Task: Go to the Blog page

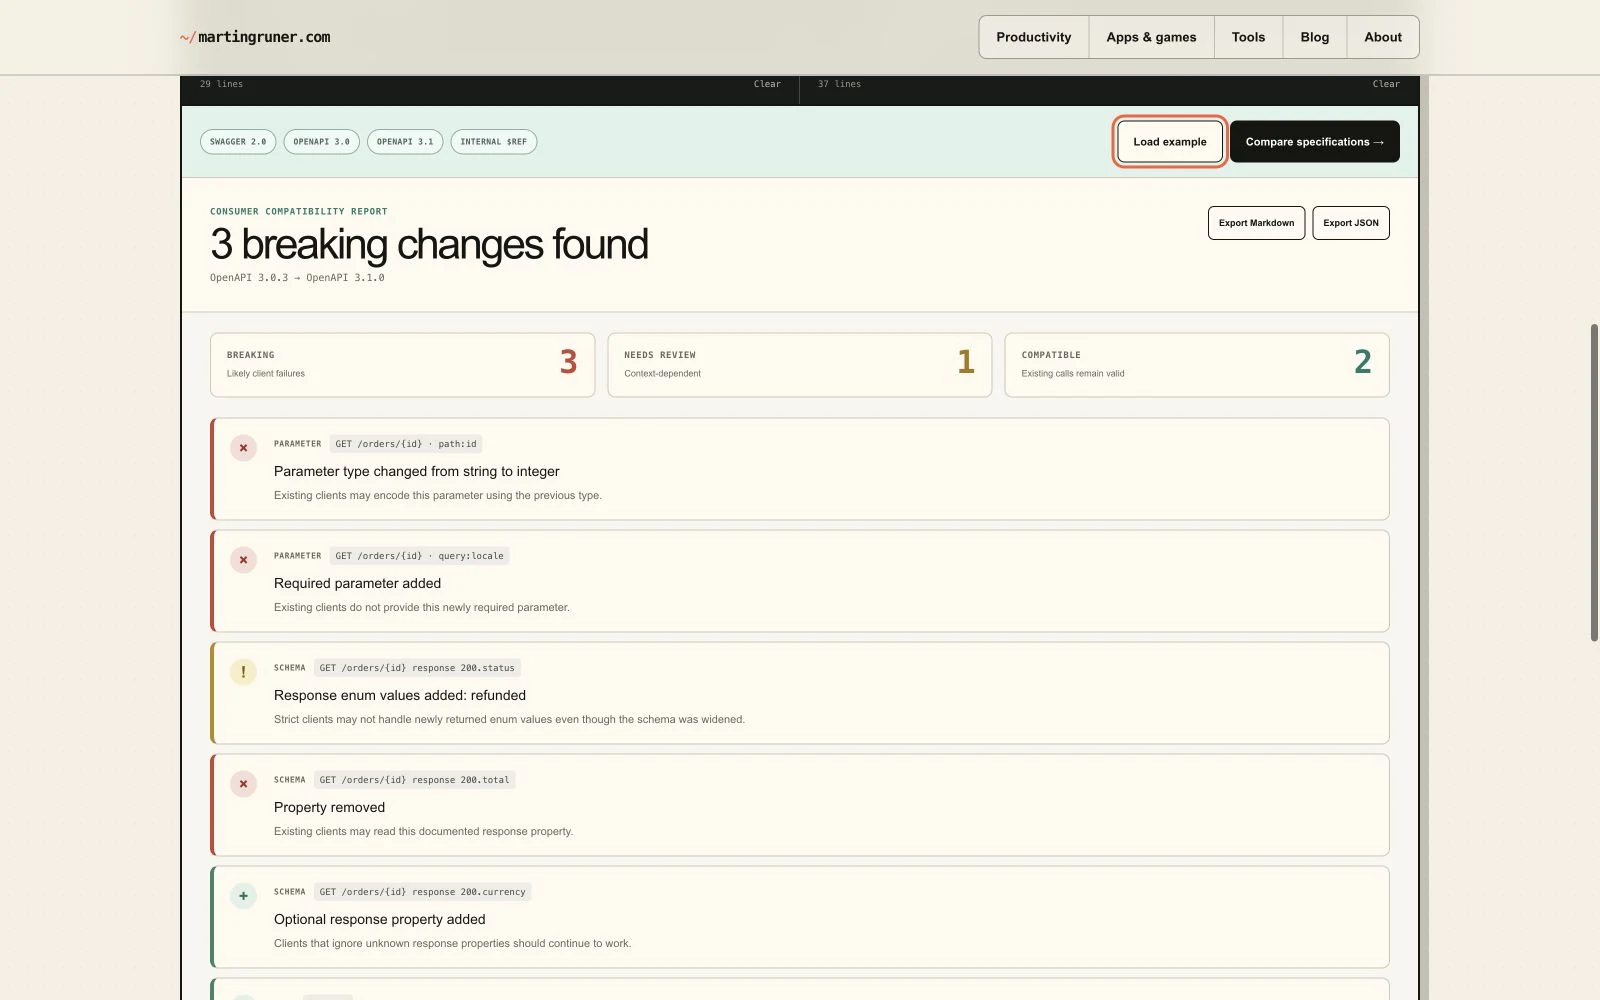Action: (x=1314, y=37)
